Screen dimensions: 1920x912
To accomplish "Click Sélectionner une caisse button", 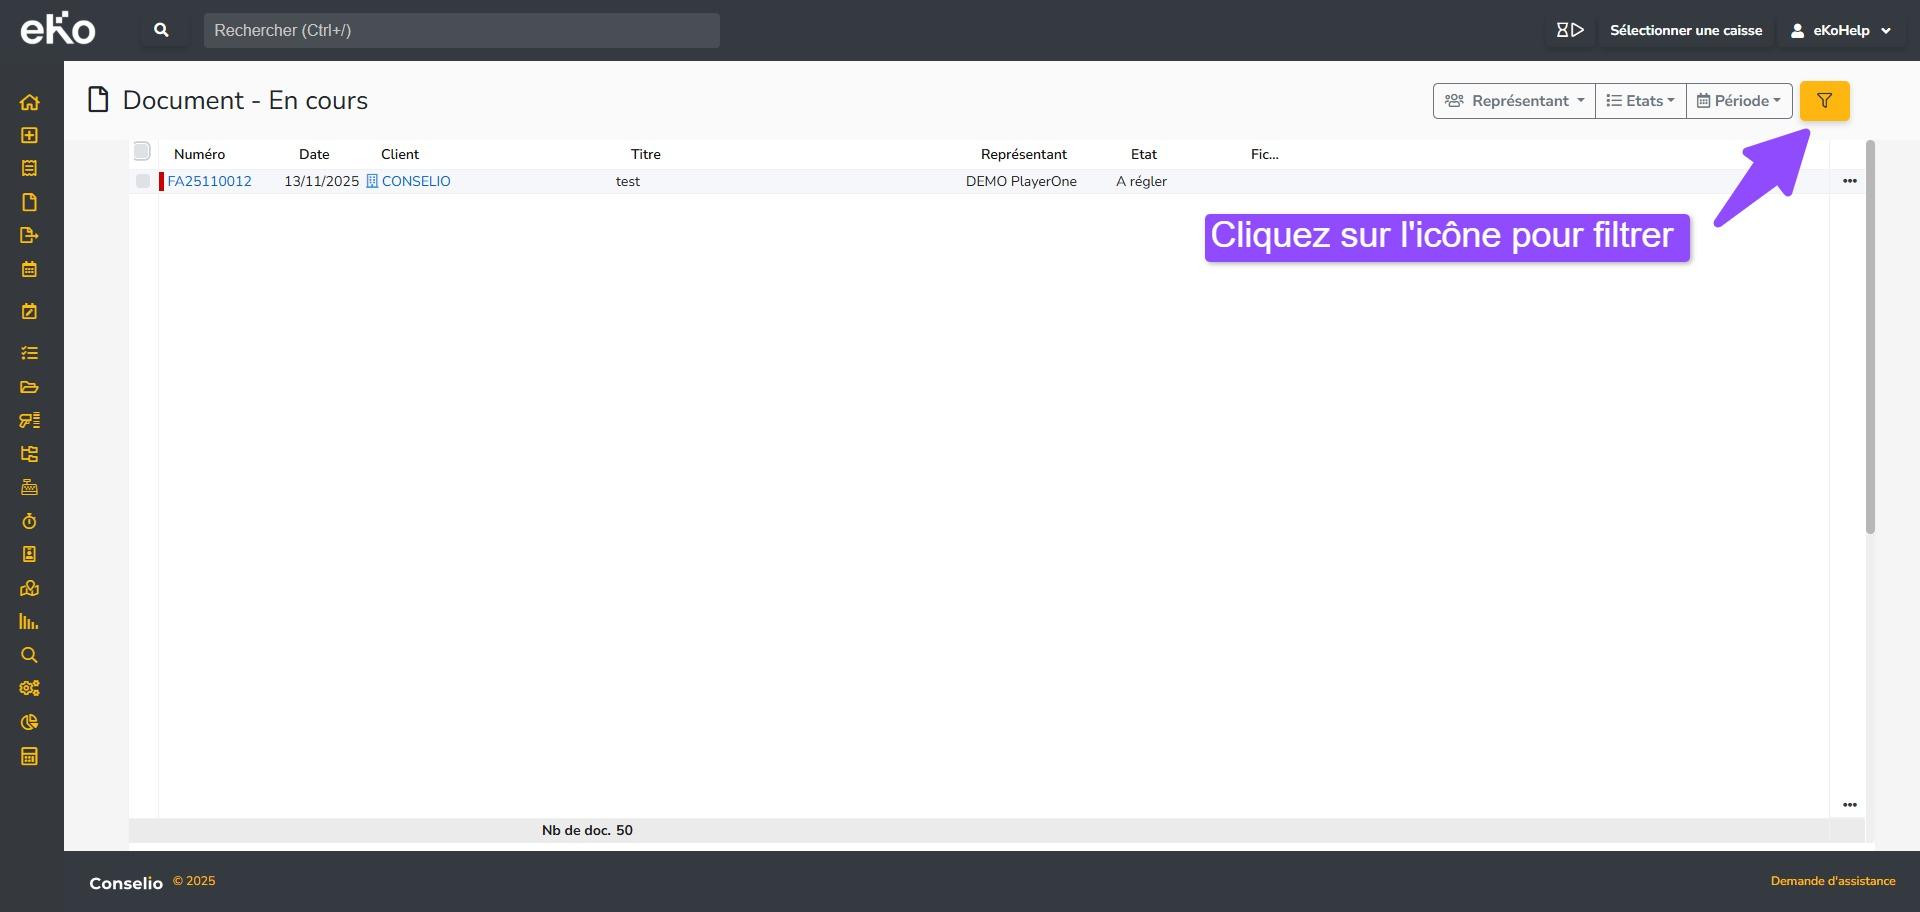I will point(1685,30).
